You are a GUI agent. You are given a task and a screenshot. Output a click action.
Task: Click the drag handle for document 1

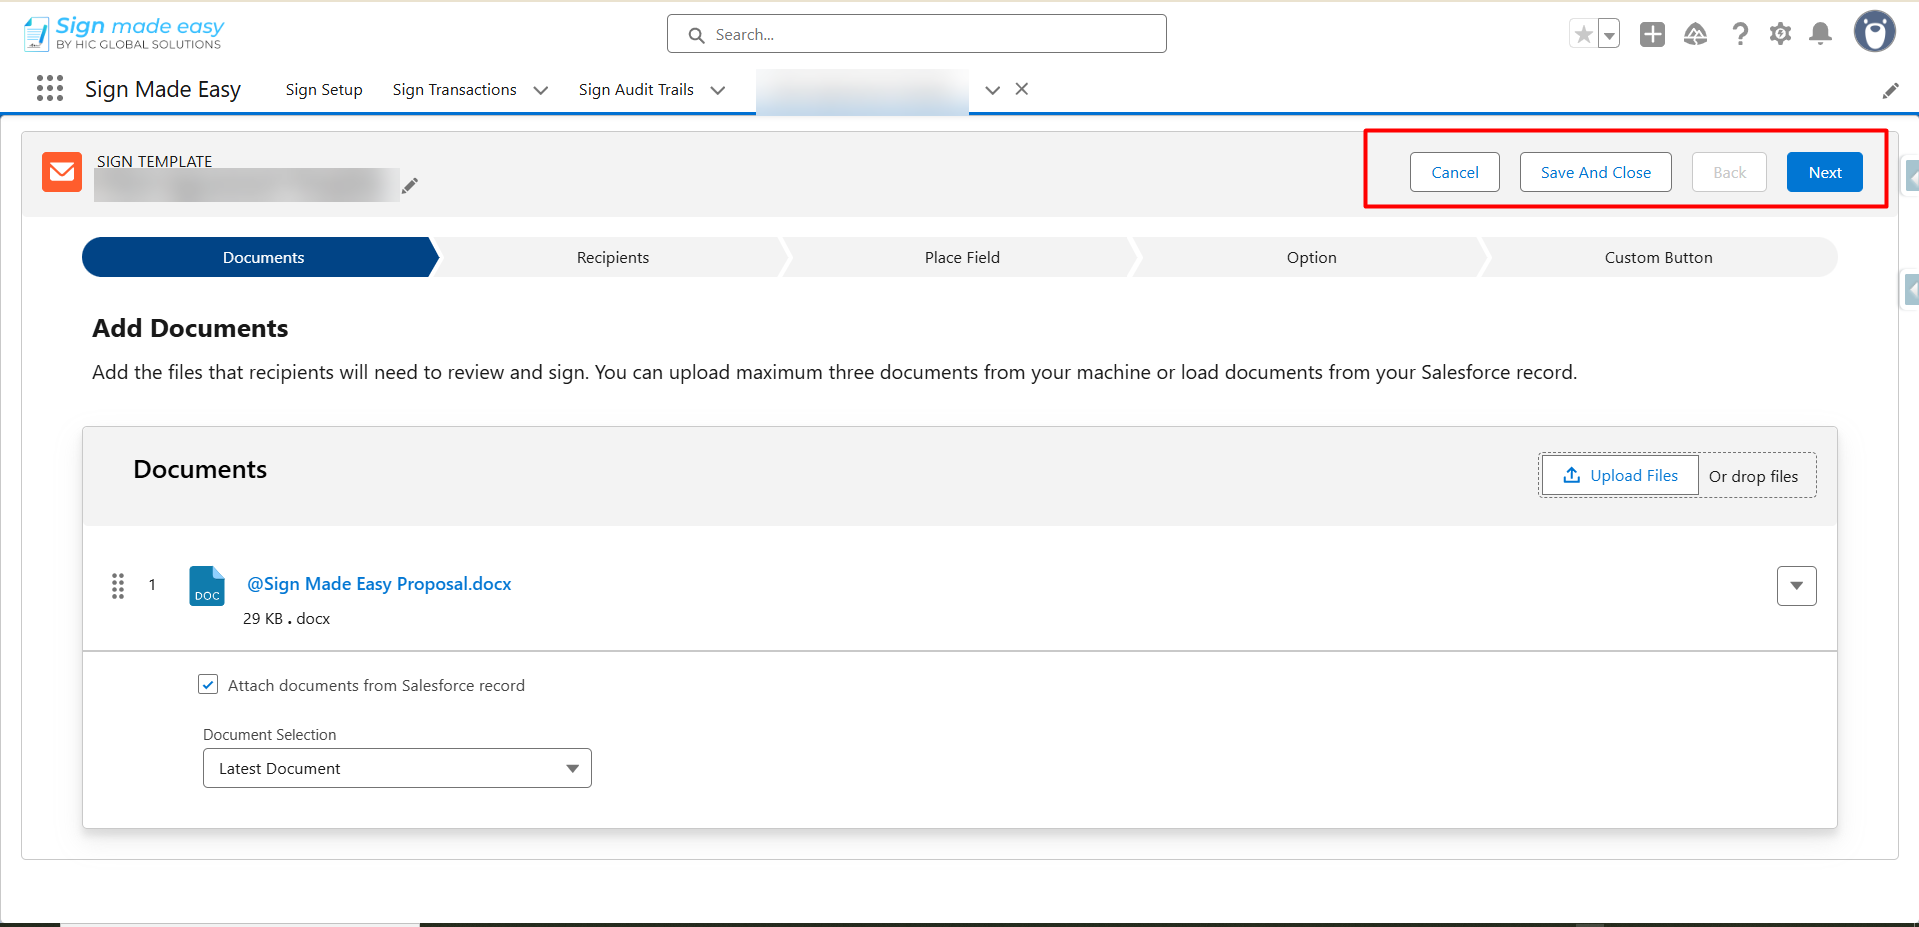pos(118,585)
